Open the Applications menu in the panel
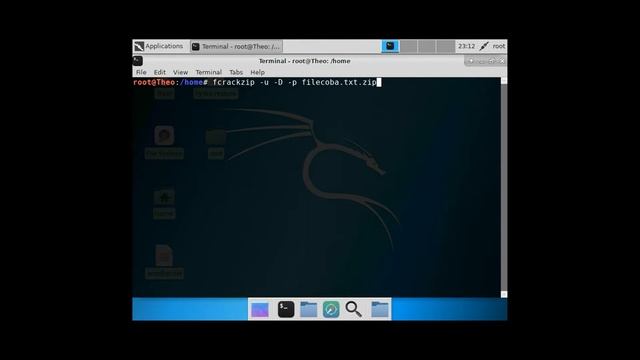The image size is (640, 360). click(x=164, y=46)
